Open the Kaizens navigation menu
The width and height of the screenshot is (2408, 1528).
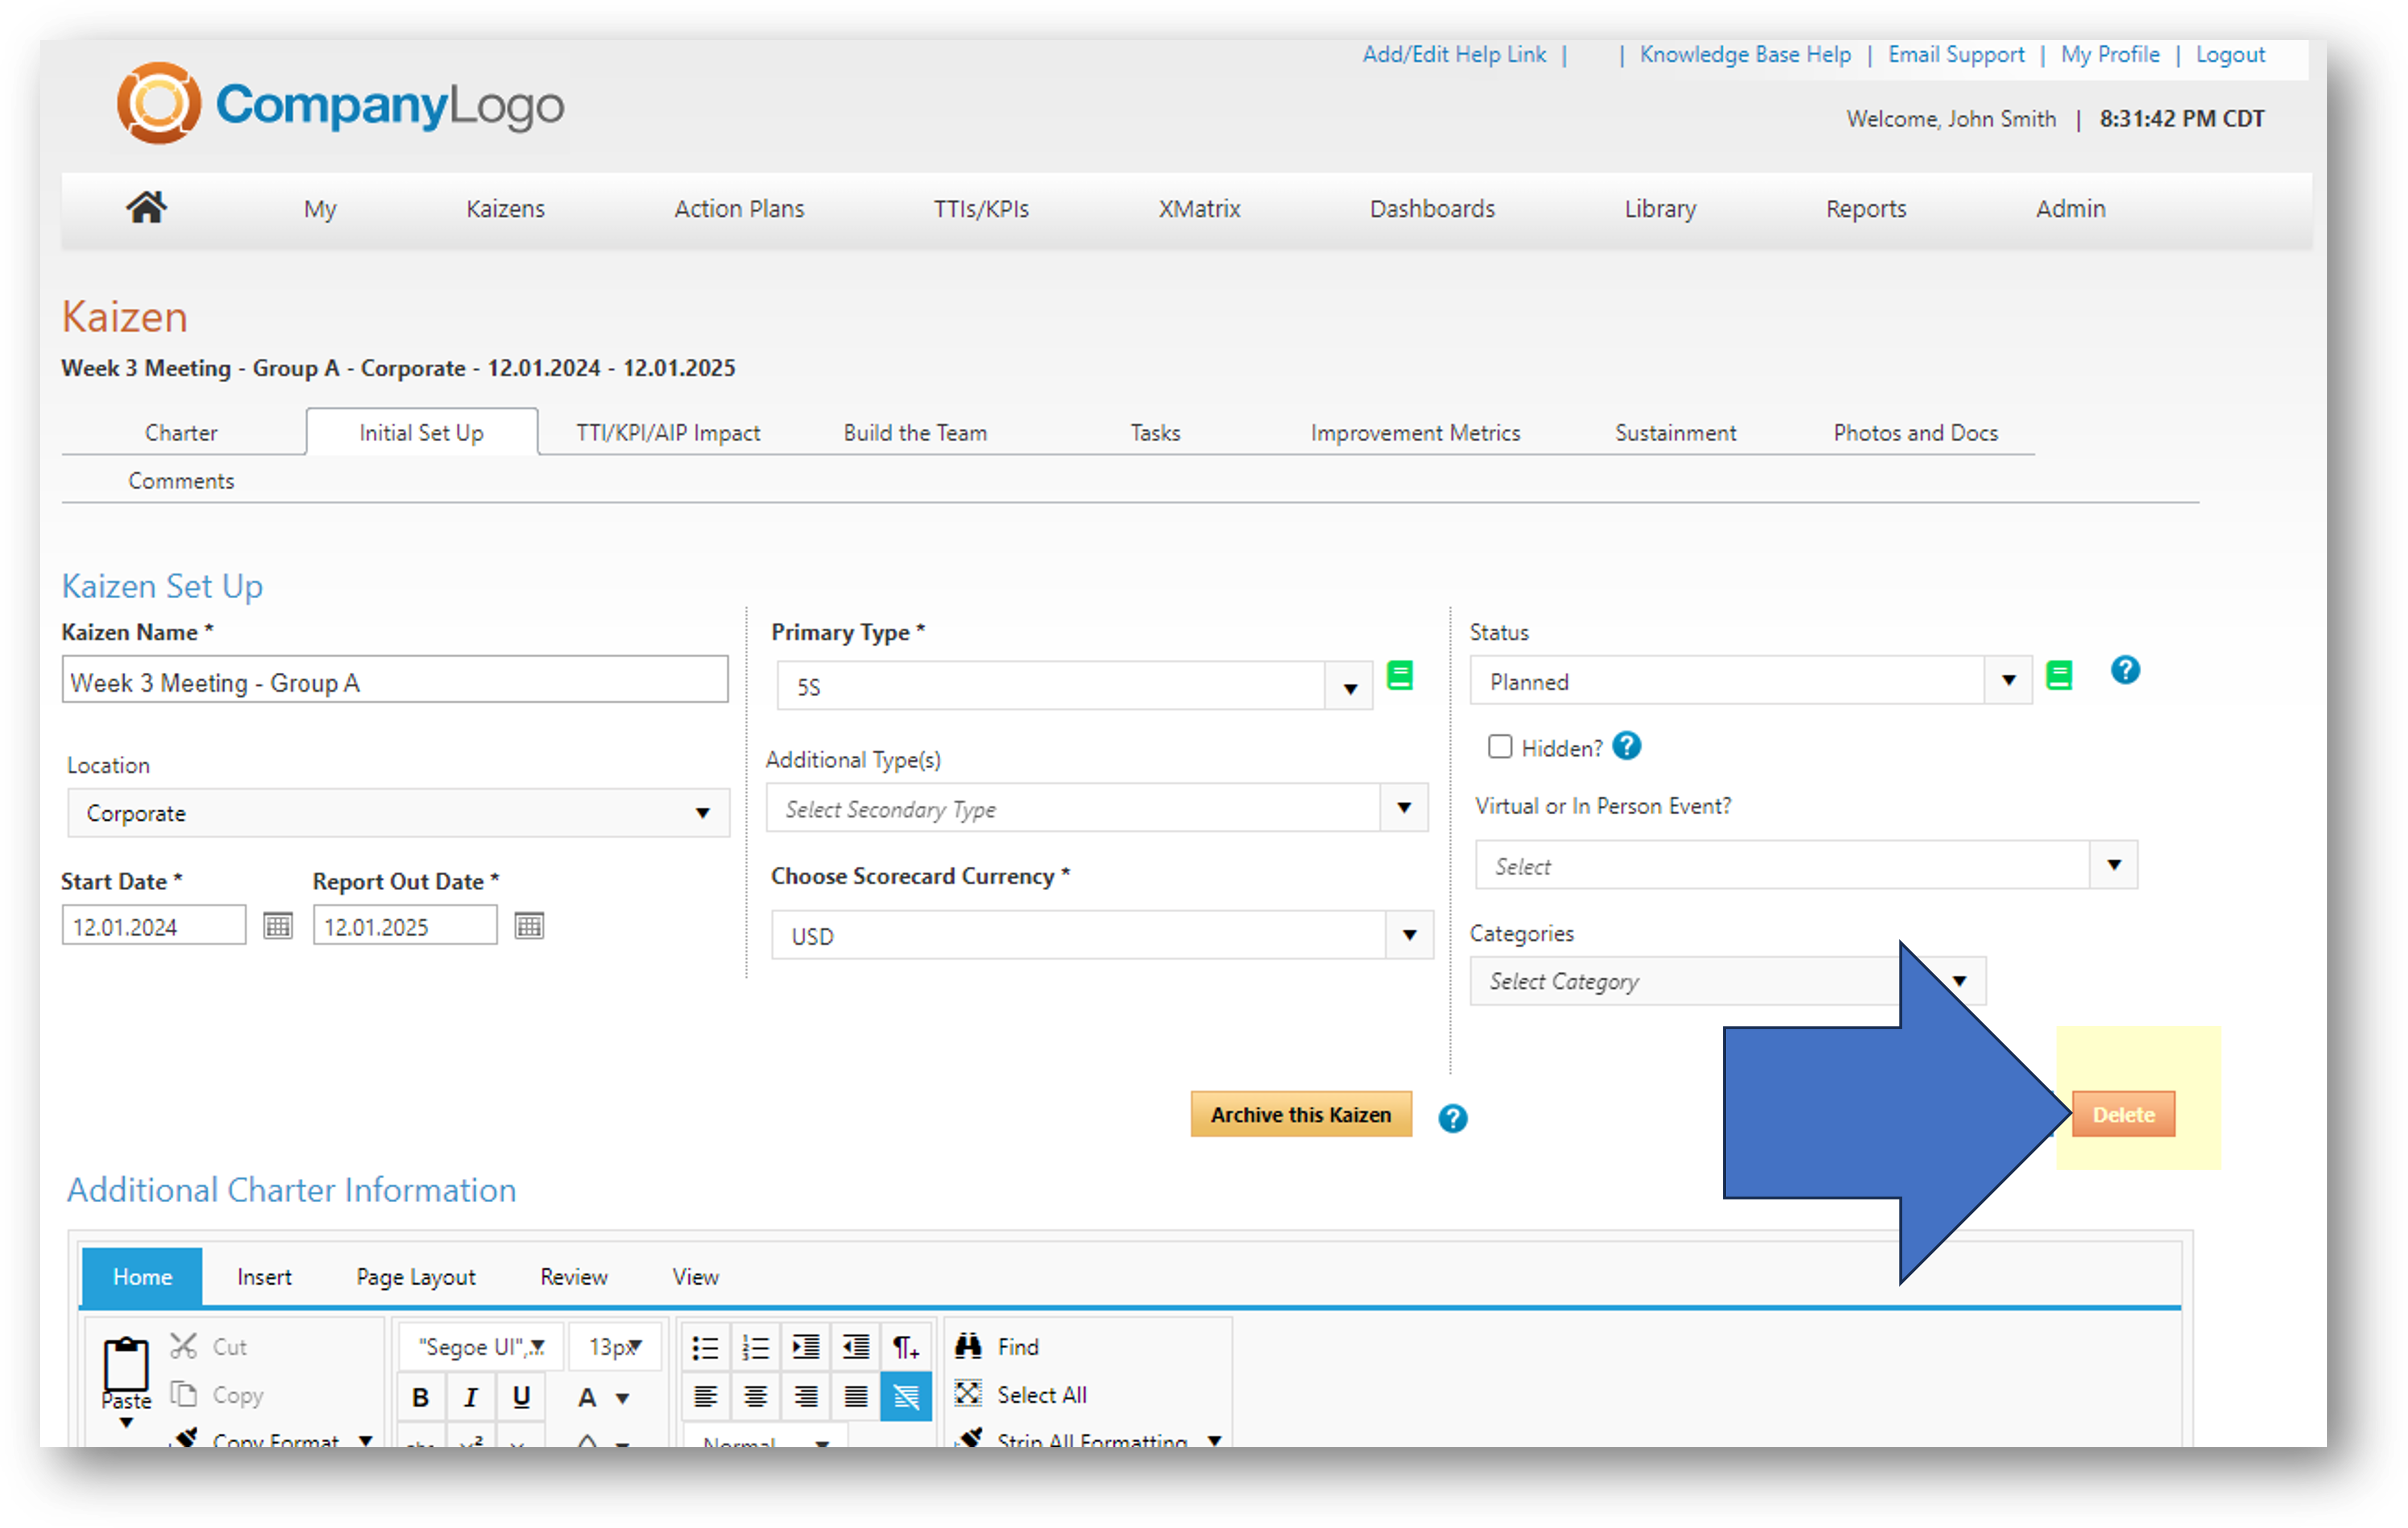[505, 208]
